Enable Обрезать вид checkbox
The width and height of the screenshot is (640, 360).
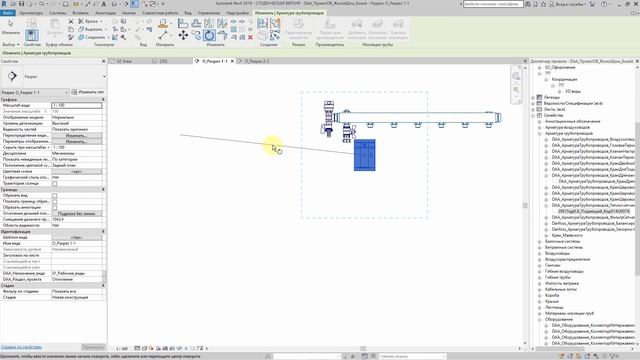(55, 196)
